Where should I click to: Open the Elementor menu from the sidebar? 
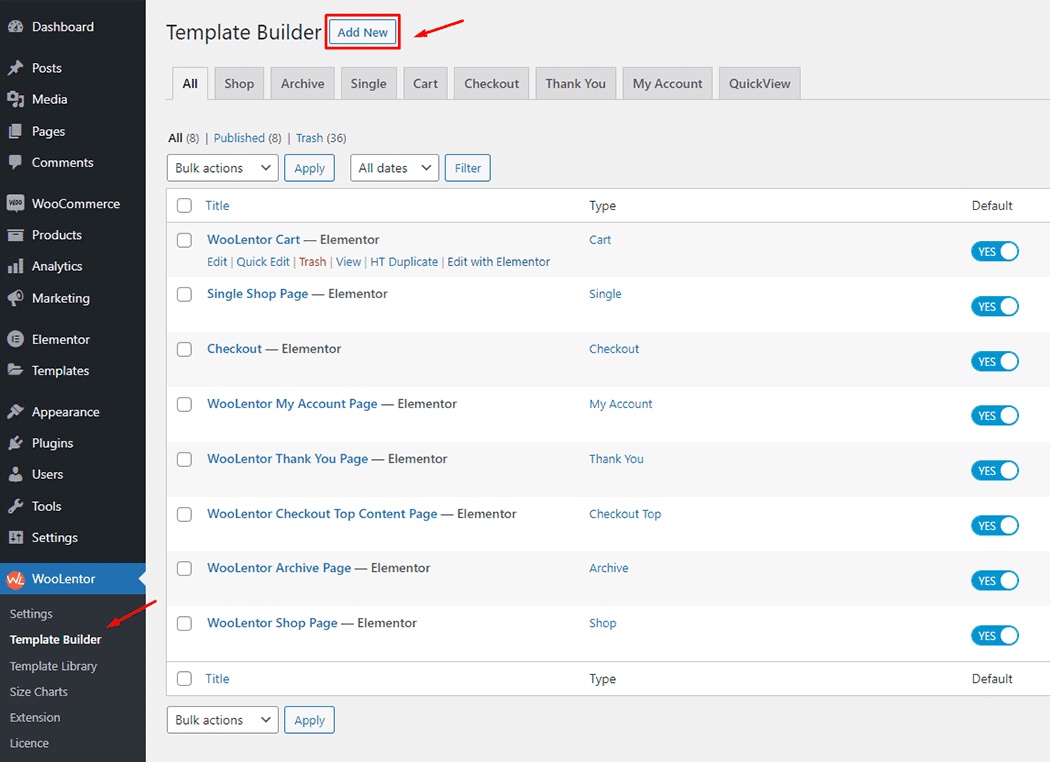pyautogui.click(x=60, y=339)
